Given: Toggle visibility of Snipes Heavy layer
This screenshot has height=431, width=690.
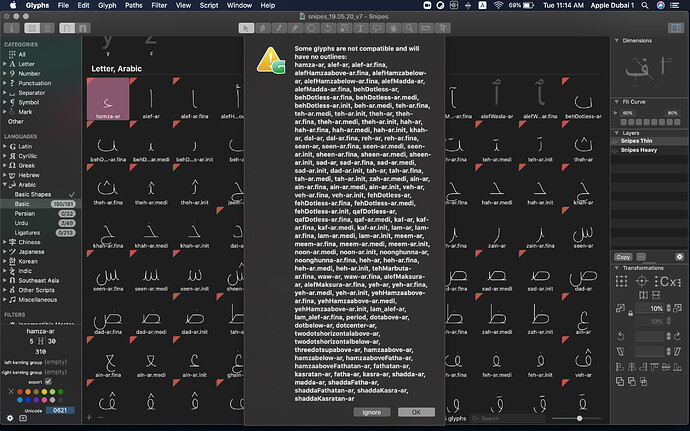Looking at the screenshot, I should point(615,150).
